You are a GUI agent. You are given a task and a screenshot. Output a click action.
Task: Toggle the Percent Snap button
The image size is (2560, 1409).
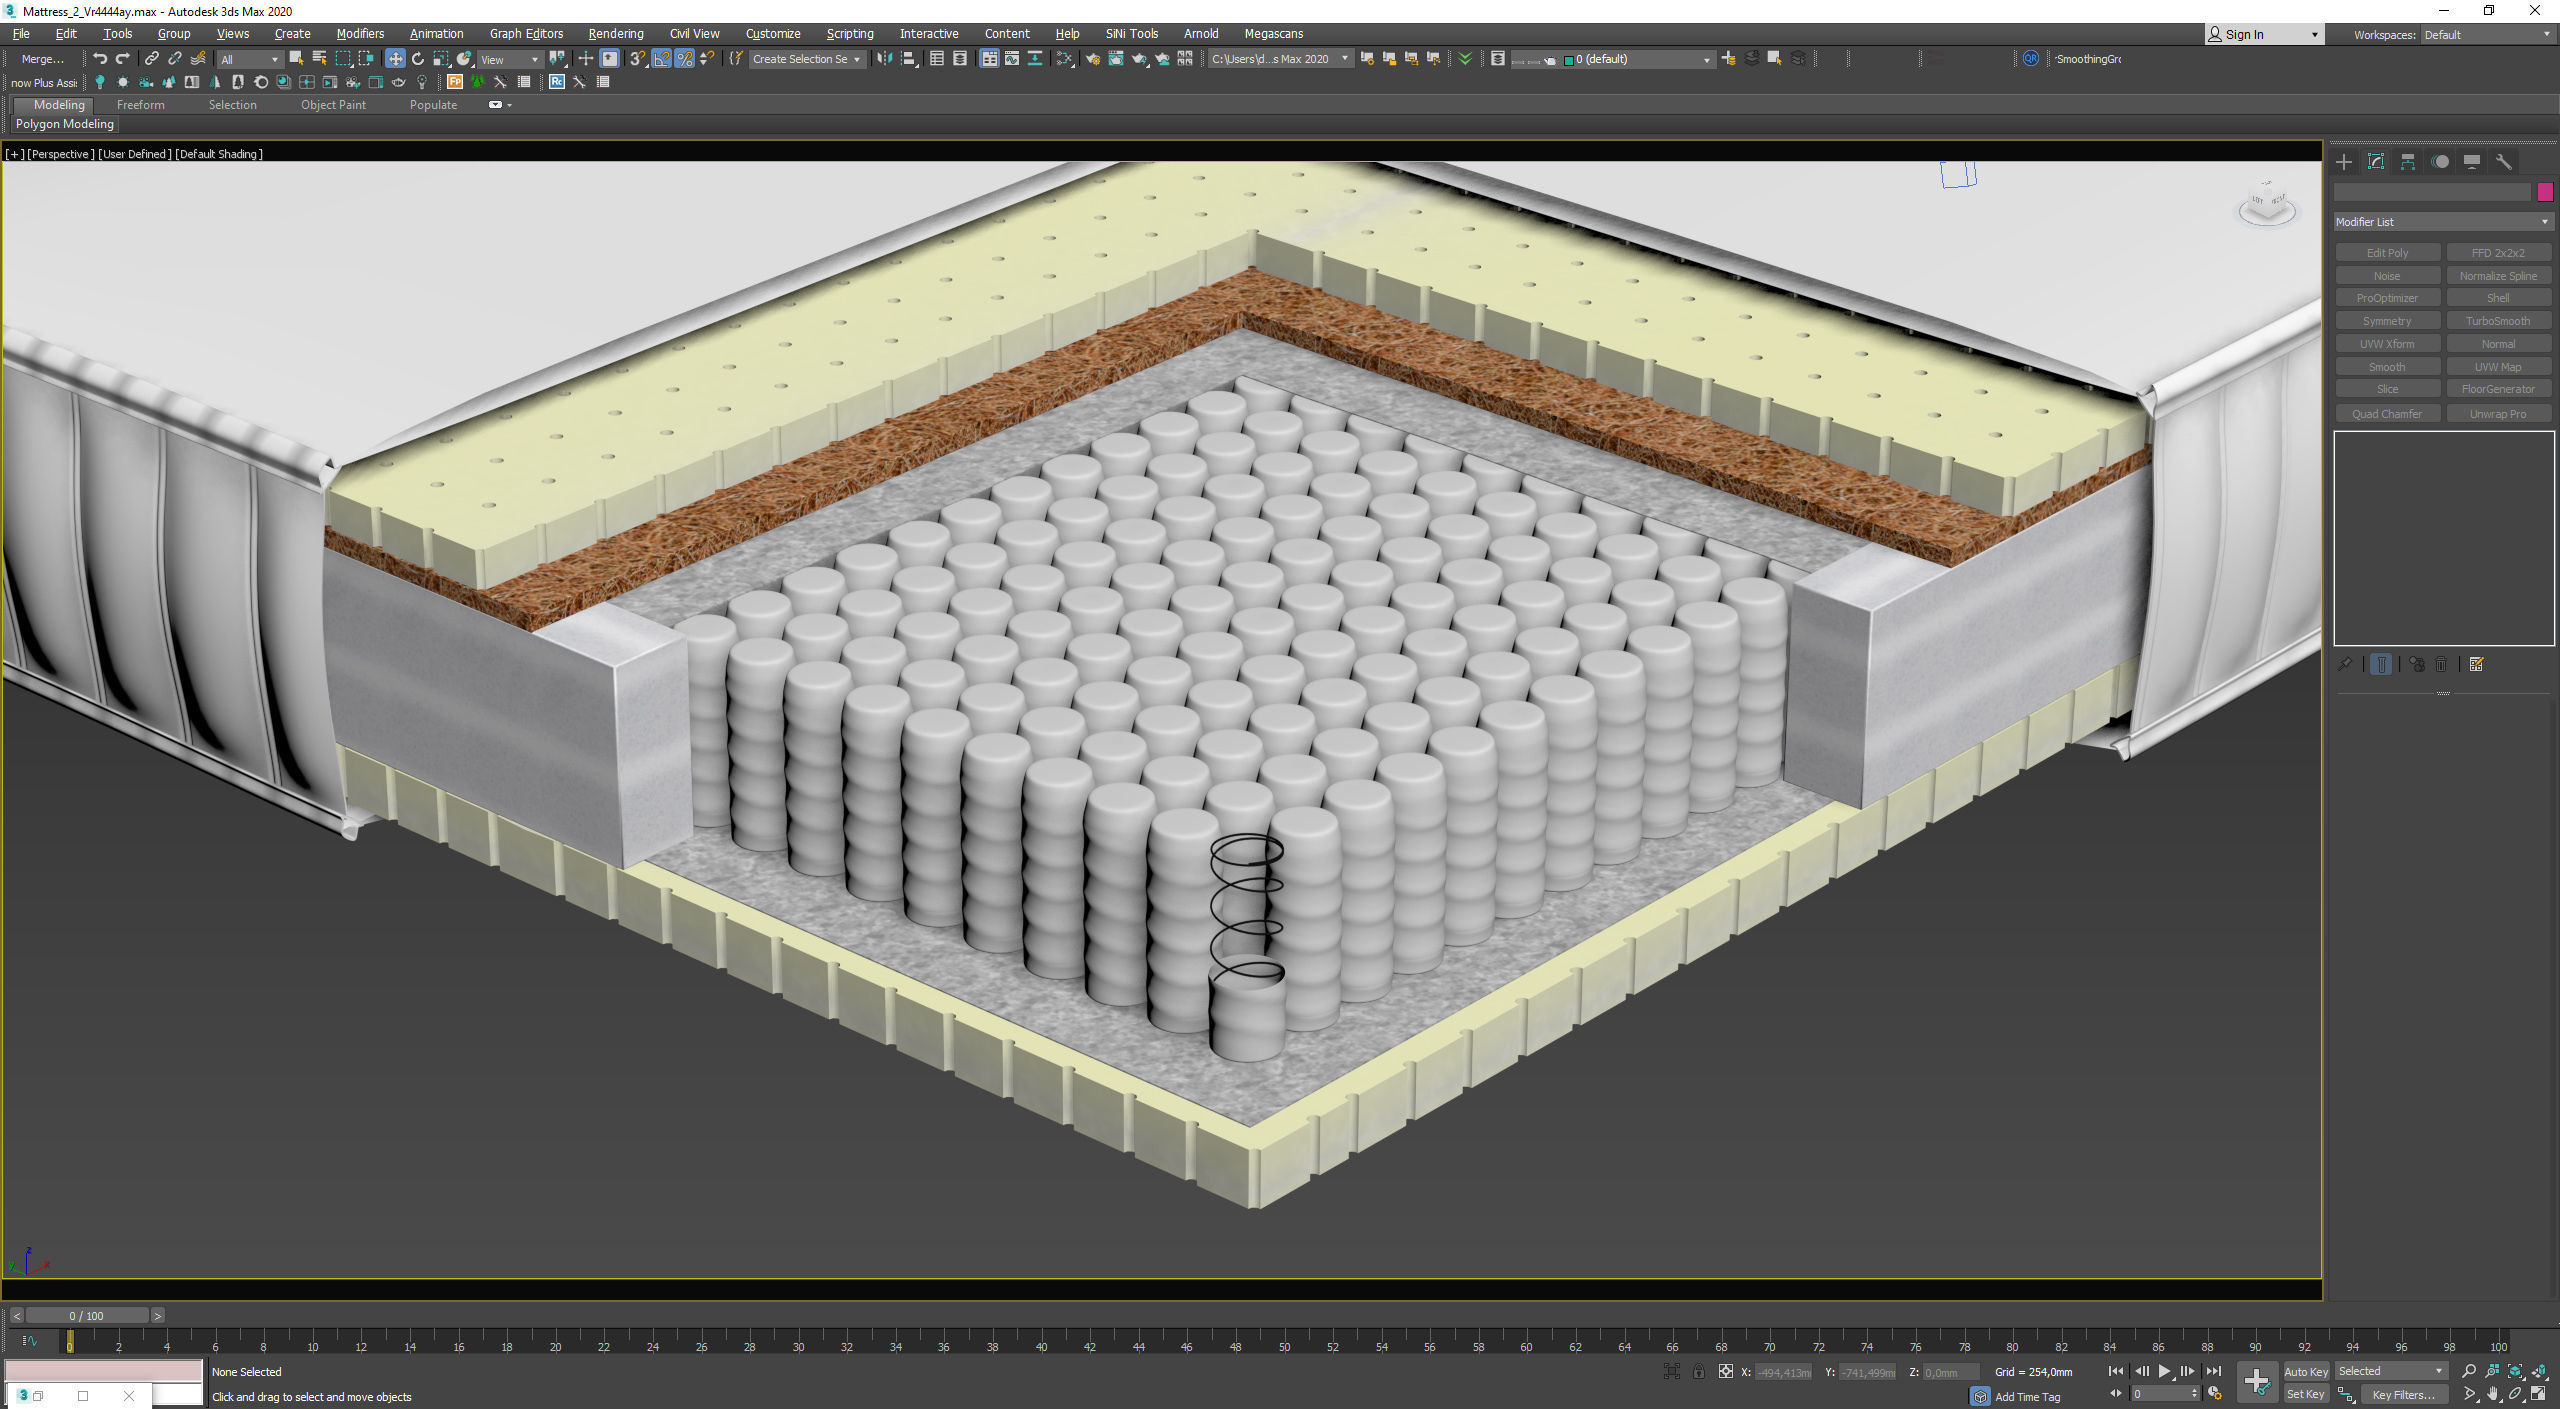[x=684, y=59]
